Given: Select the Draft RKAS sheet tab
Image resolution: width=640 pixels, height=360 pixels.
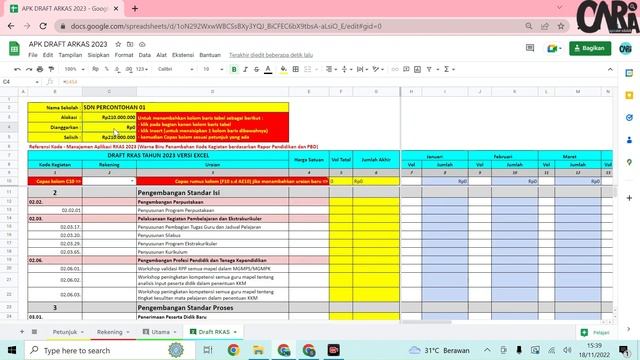Looking at the screenshot, I should (213, 332).
